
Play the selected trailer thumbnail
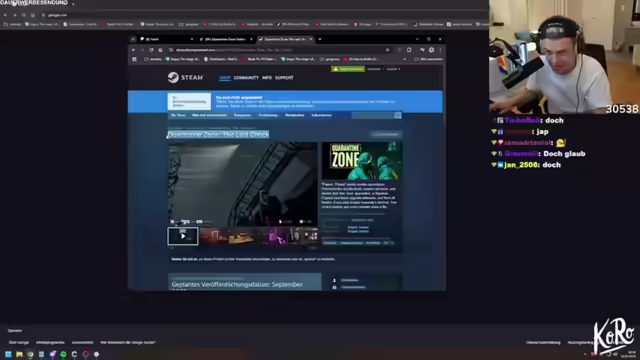click(183, 236)
